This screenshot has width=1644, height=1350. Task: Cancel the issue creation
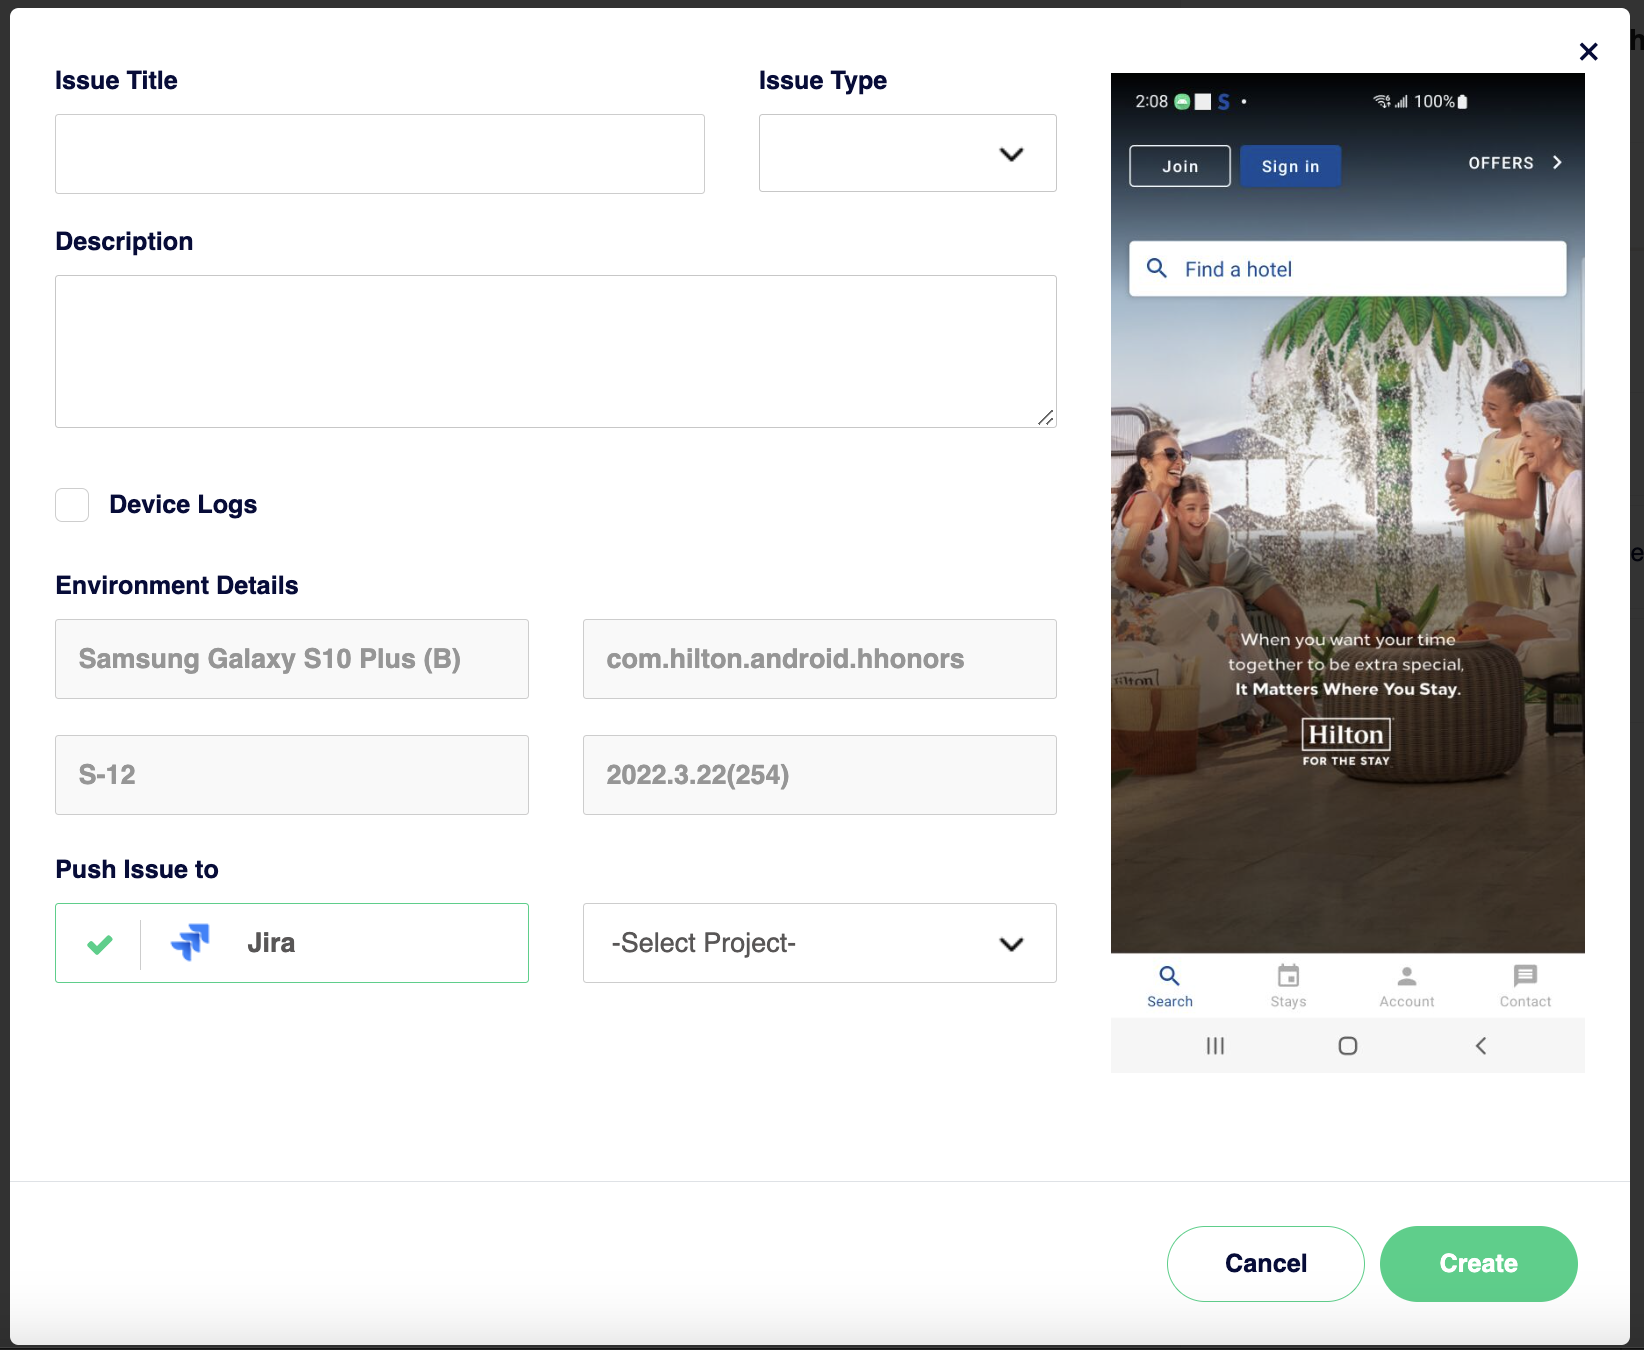[1266, 1264]
